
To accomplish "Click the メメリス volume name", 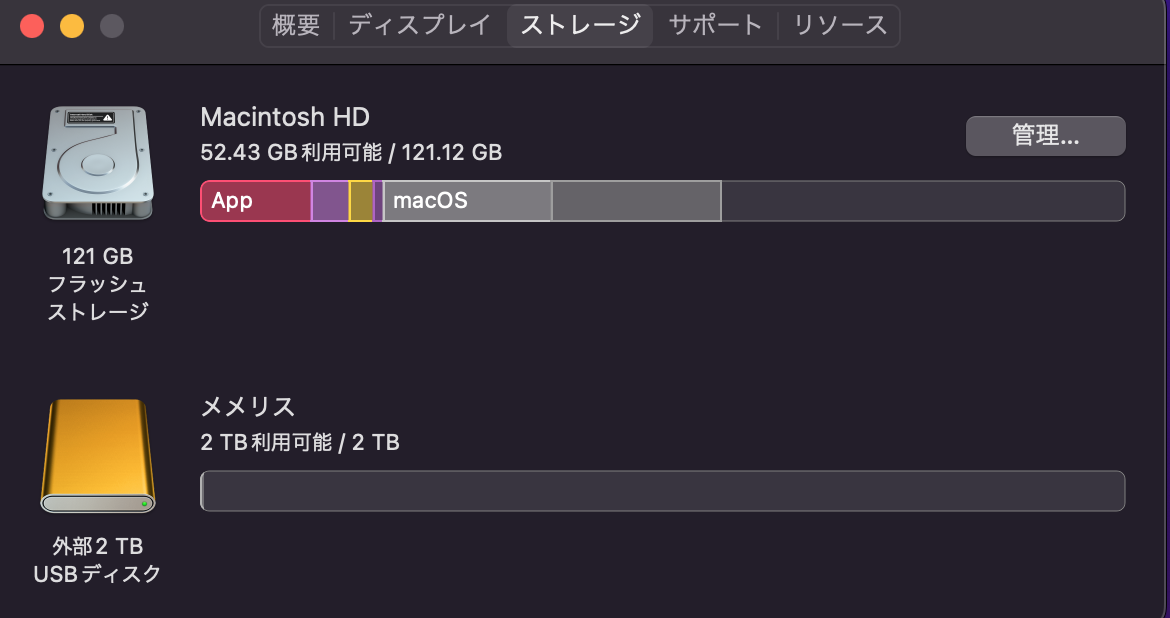I will pos(248,407).
